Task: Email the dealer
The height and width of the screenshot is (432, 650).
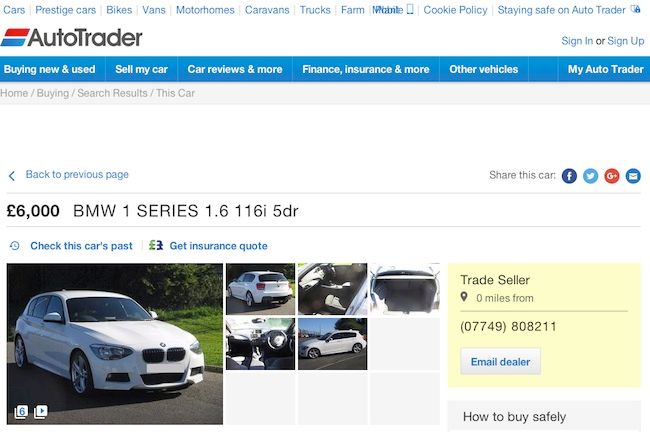Action: click(x=500, y=362)
